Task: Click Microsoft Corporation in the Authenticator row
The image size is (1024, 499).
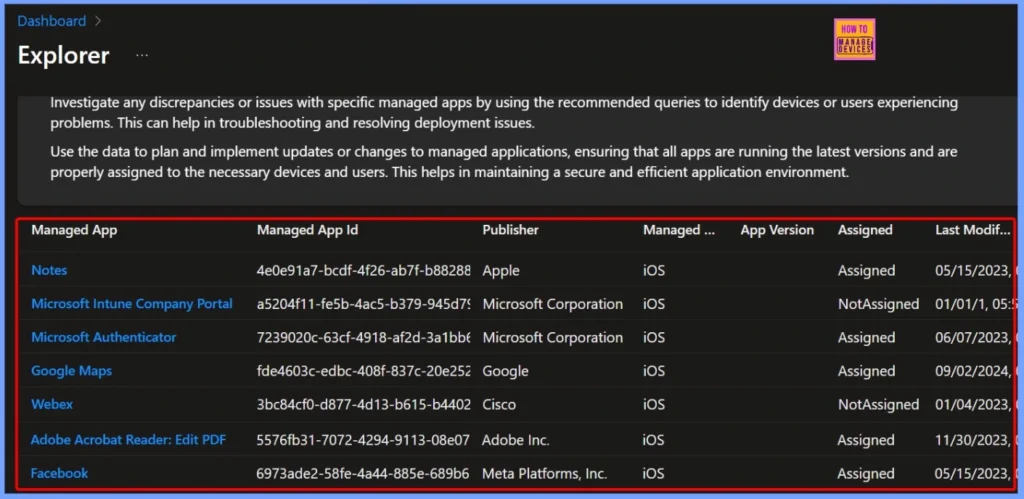Action: pyautogui.click(x=552, y=338)
